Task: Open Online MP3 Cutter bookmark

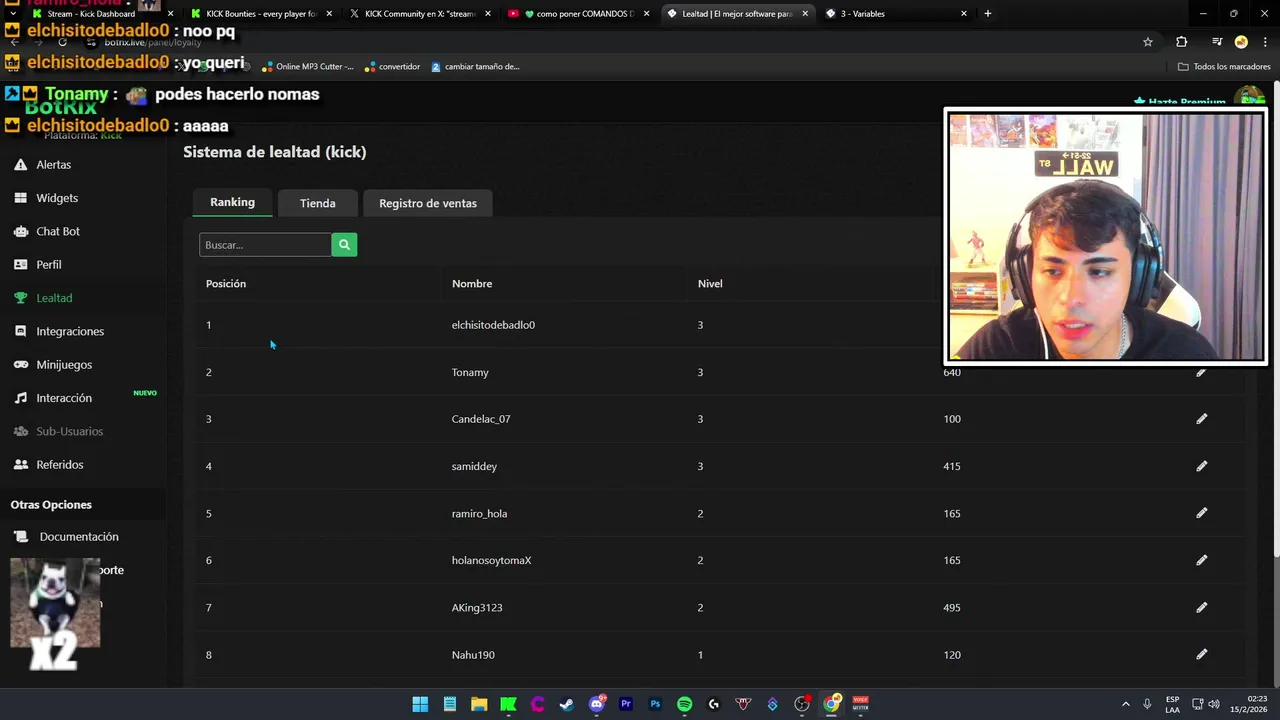Action: 308,67
